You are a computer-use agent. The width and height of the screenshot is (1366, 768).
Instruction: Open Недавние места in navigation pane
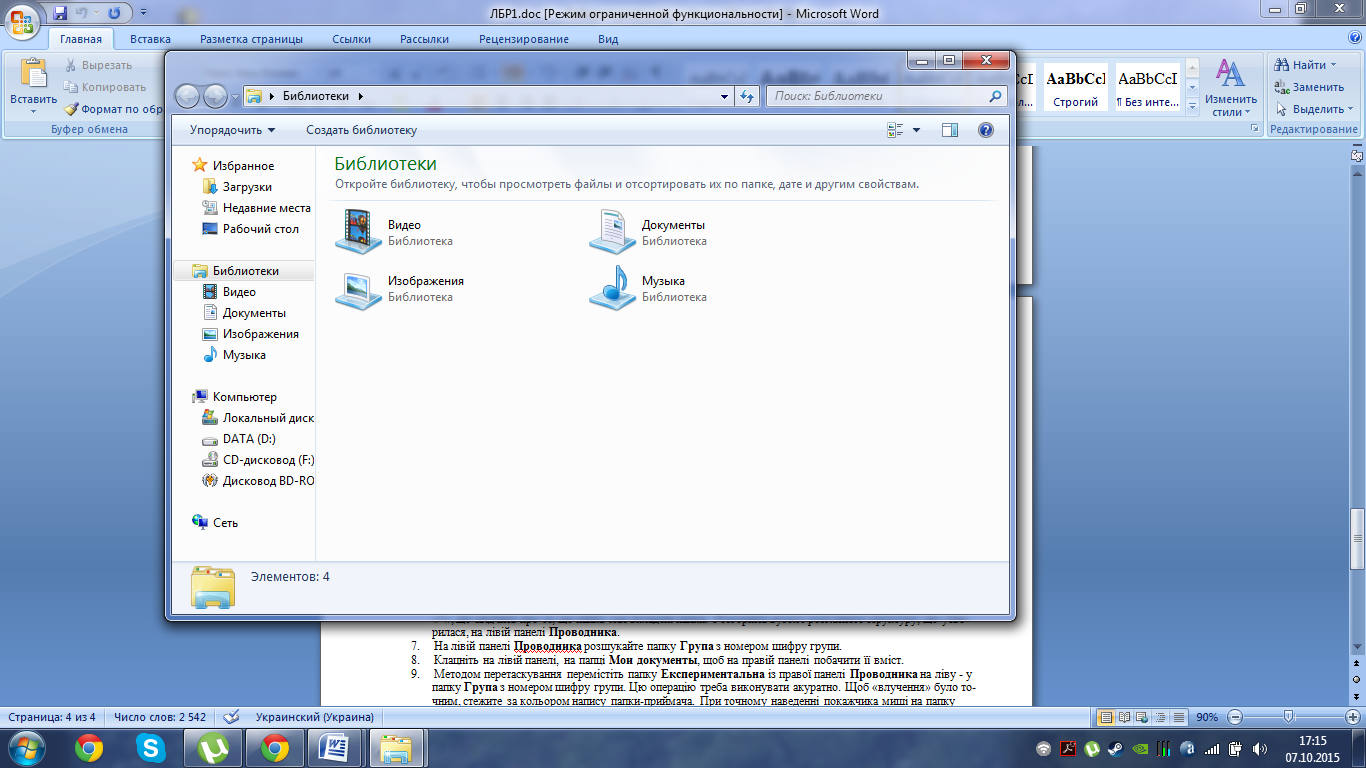tap(257, 208)
